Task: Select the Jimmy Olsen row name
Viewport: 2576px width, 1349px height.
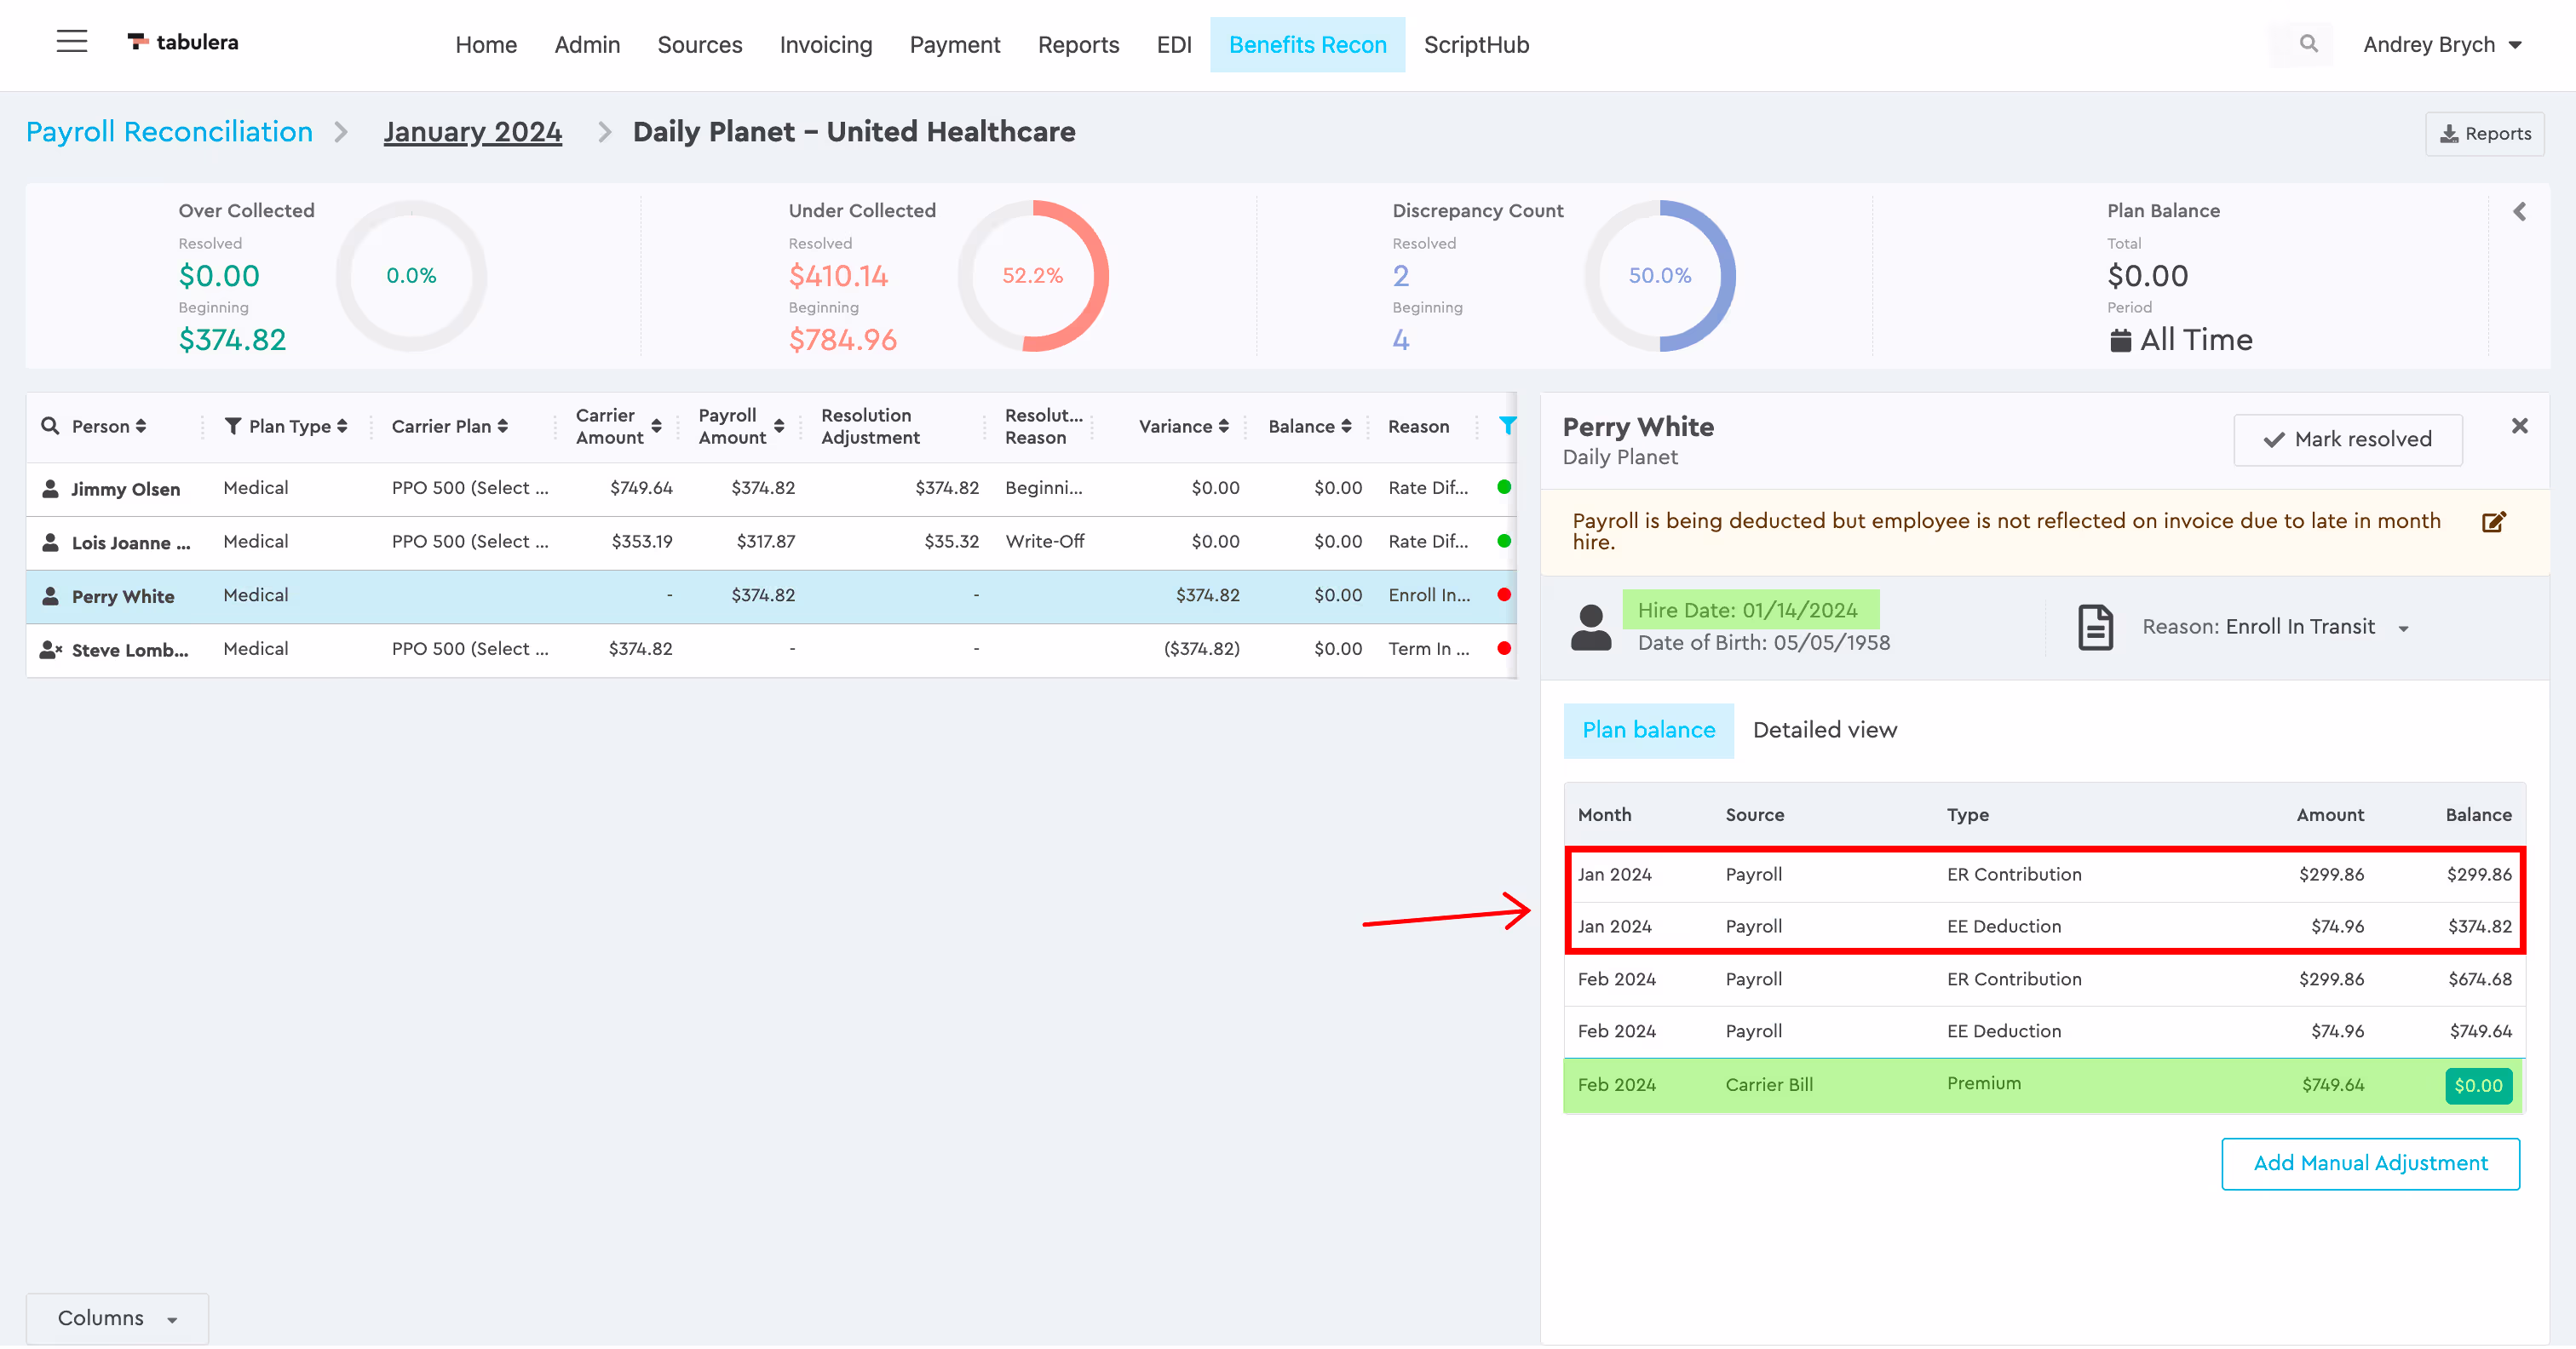Action: [126, 489]
